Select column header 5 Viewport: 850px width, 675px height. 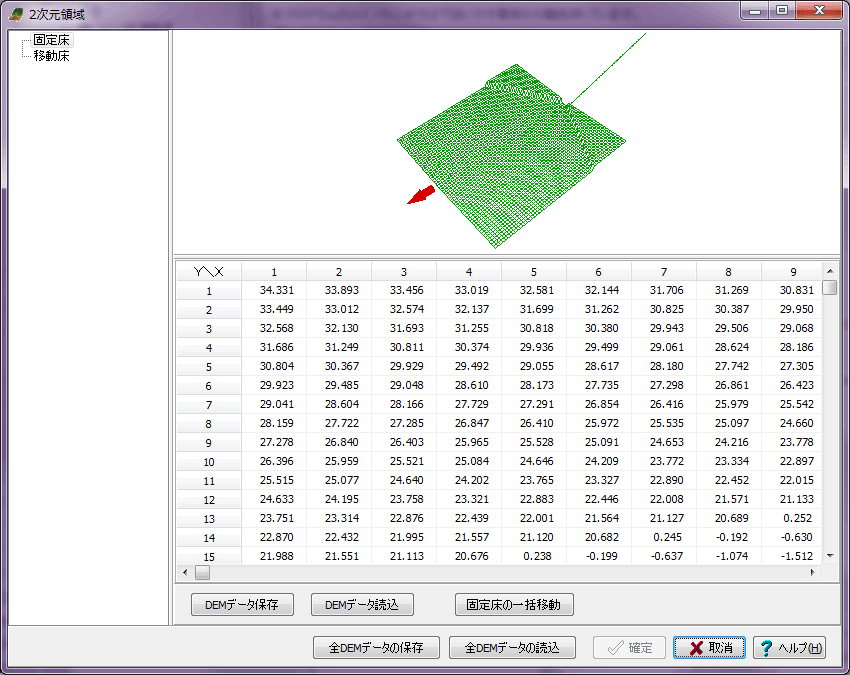pyautogui.click(x=534, y=272)
